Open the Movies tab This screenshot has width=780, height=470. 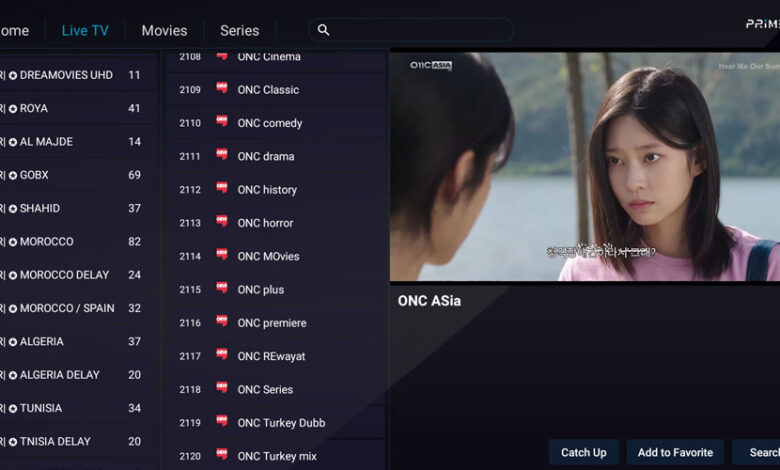point(164,31)
